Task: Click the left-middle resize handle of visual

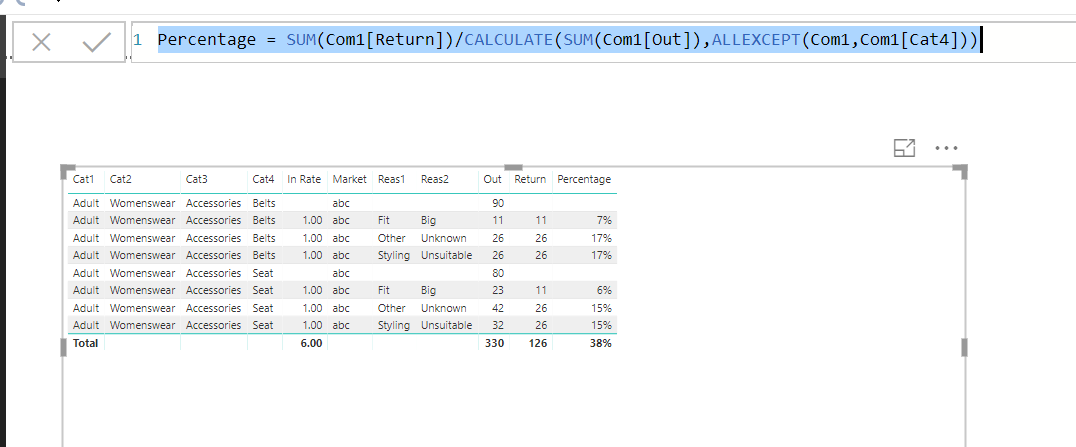Action: coord(65,347)
